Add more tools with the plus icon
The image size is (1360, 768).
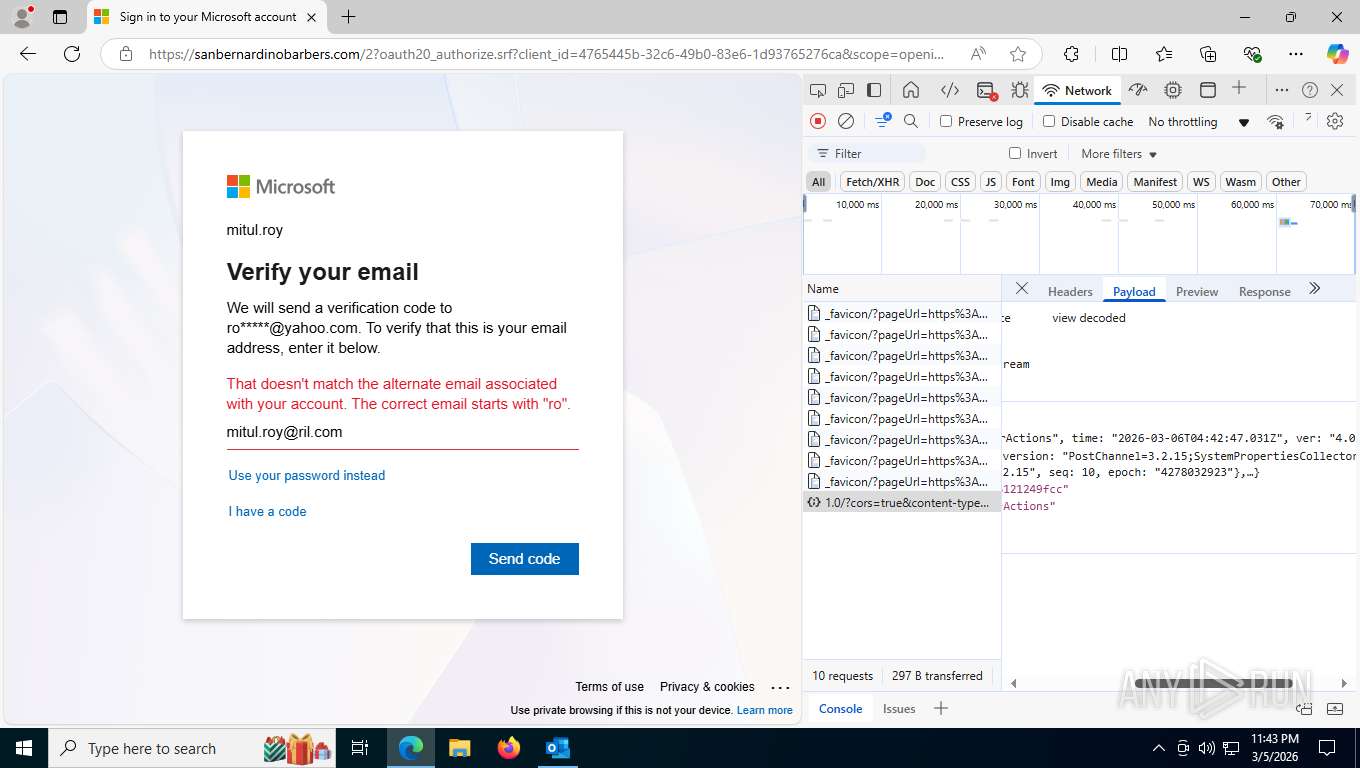pyautogui.click(x=1239, y=88)
